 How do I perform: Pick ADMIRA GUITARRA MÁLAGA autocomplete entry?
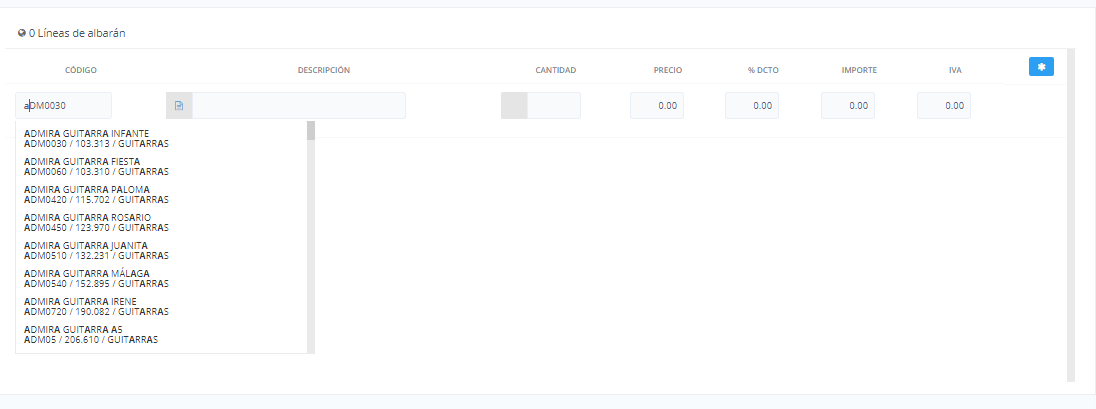coord(161,278)
